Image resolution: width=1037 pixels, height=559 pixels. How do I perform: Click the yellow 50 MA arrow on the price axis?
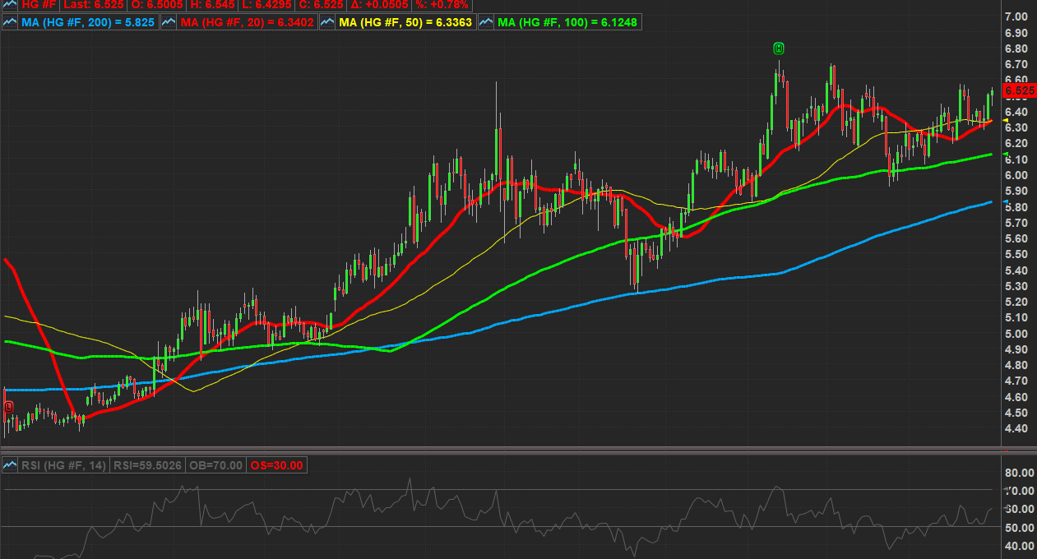(1006, 120)
